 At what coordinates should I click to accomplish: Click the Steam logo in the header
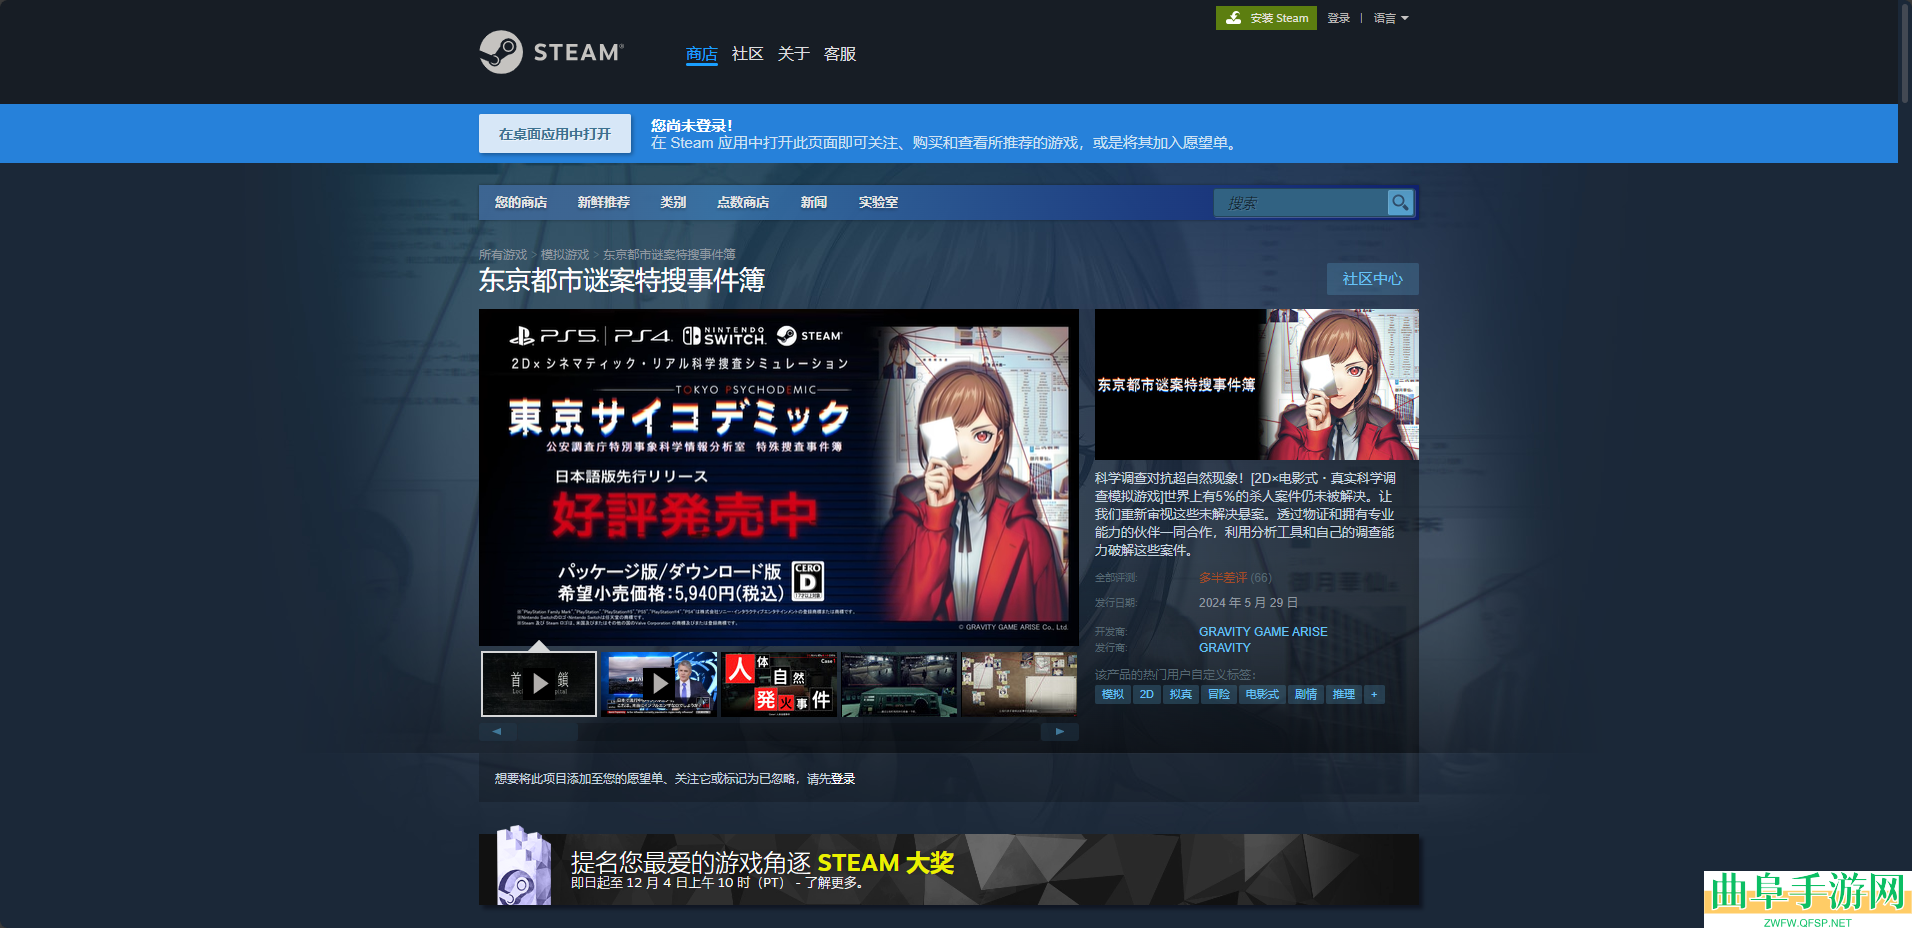(x=551, y=52)
